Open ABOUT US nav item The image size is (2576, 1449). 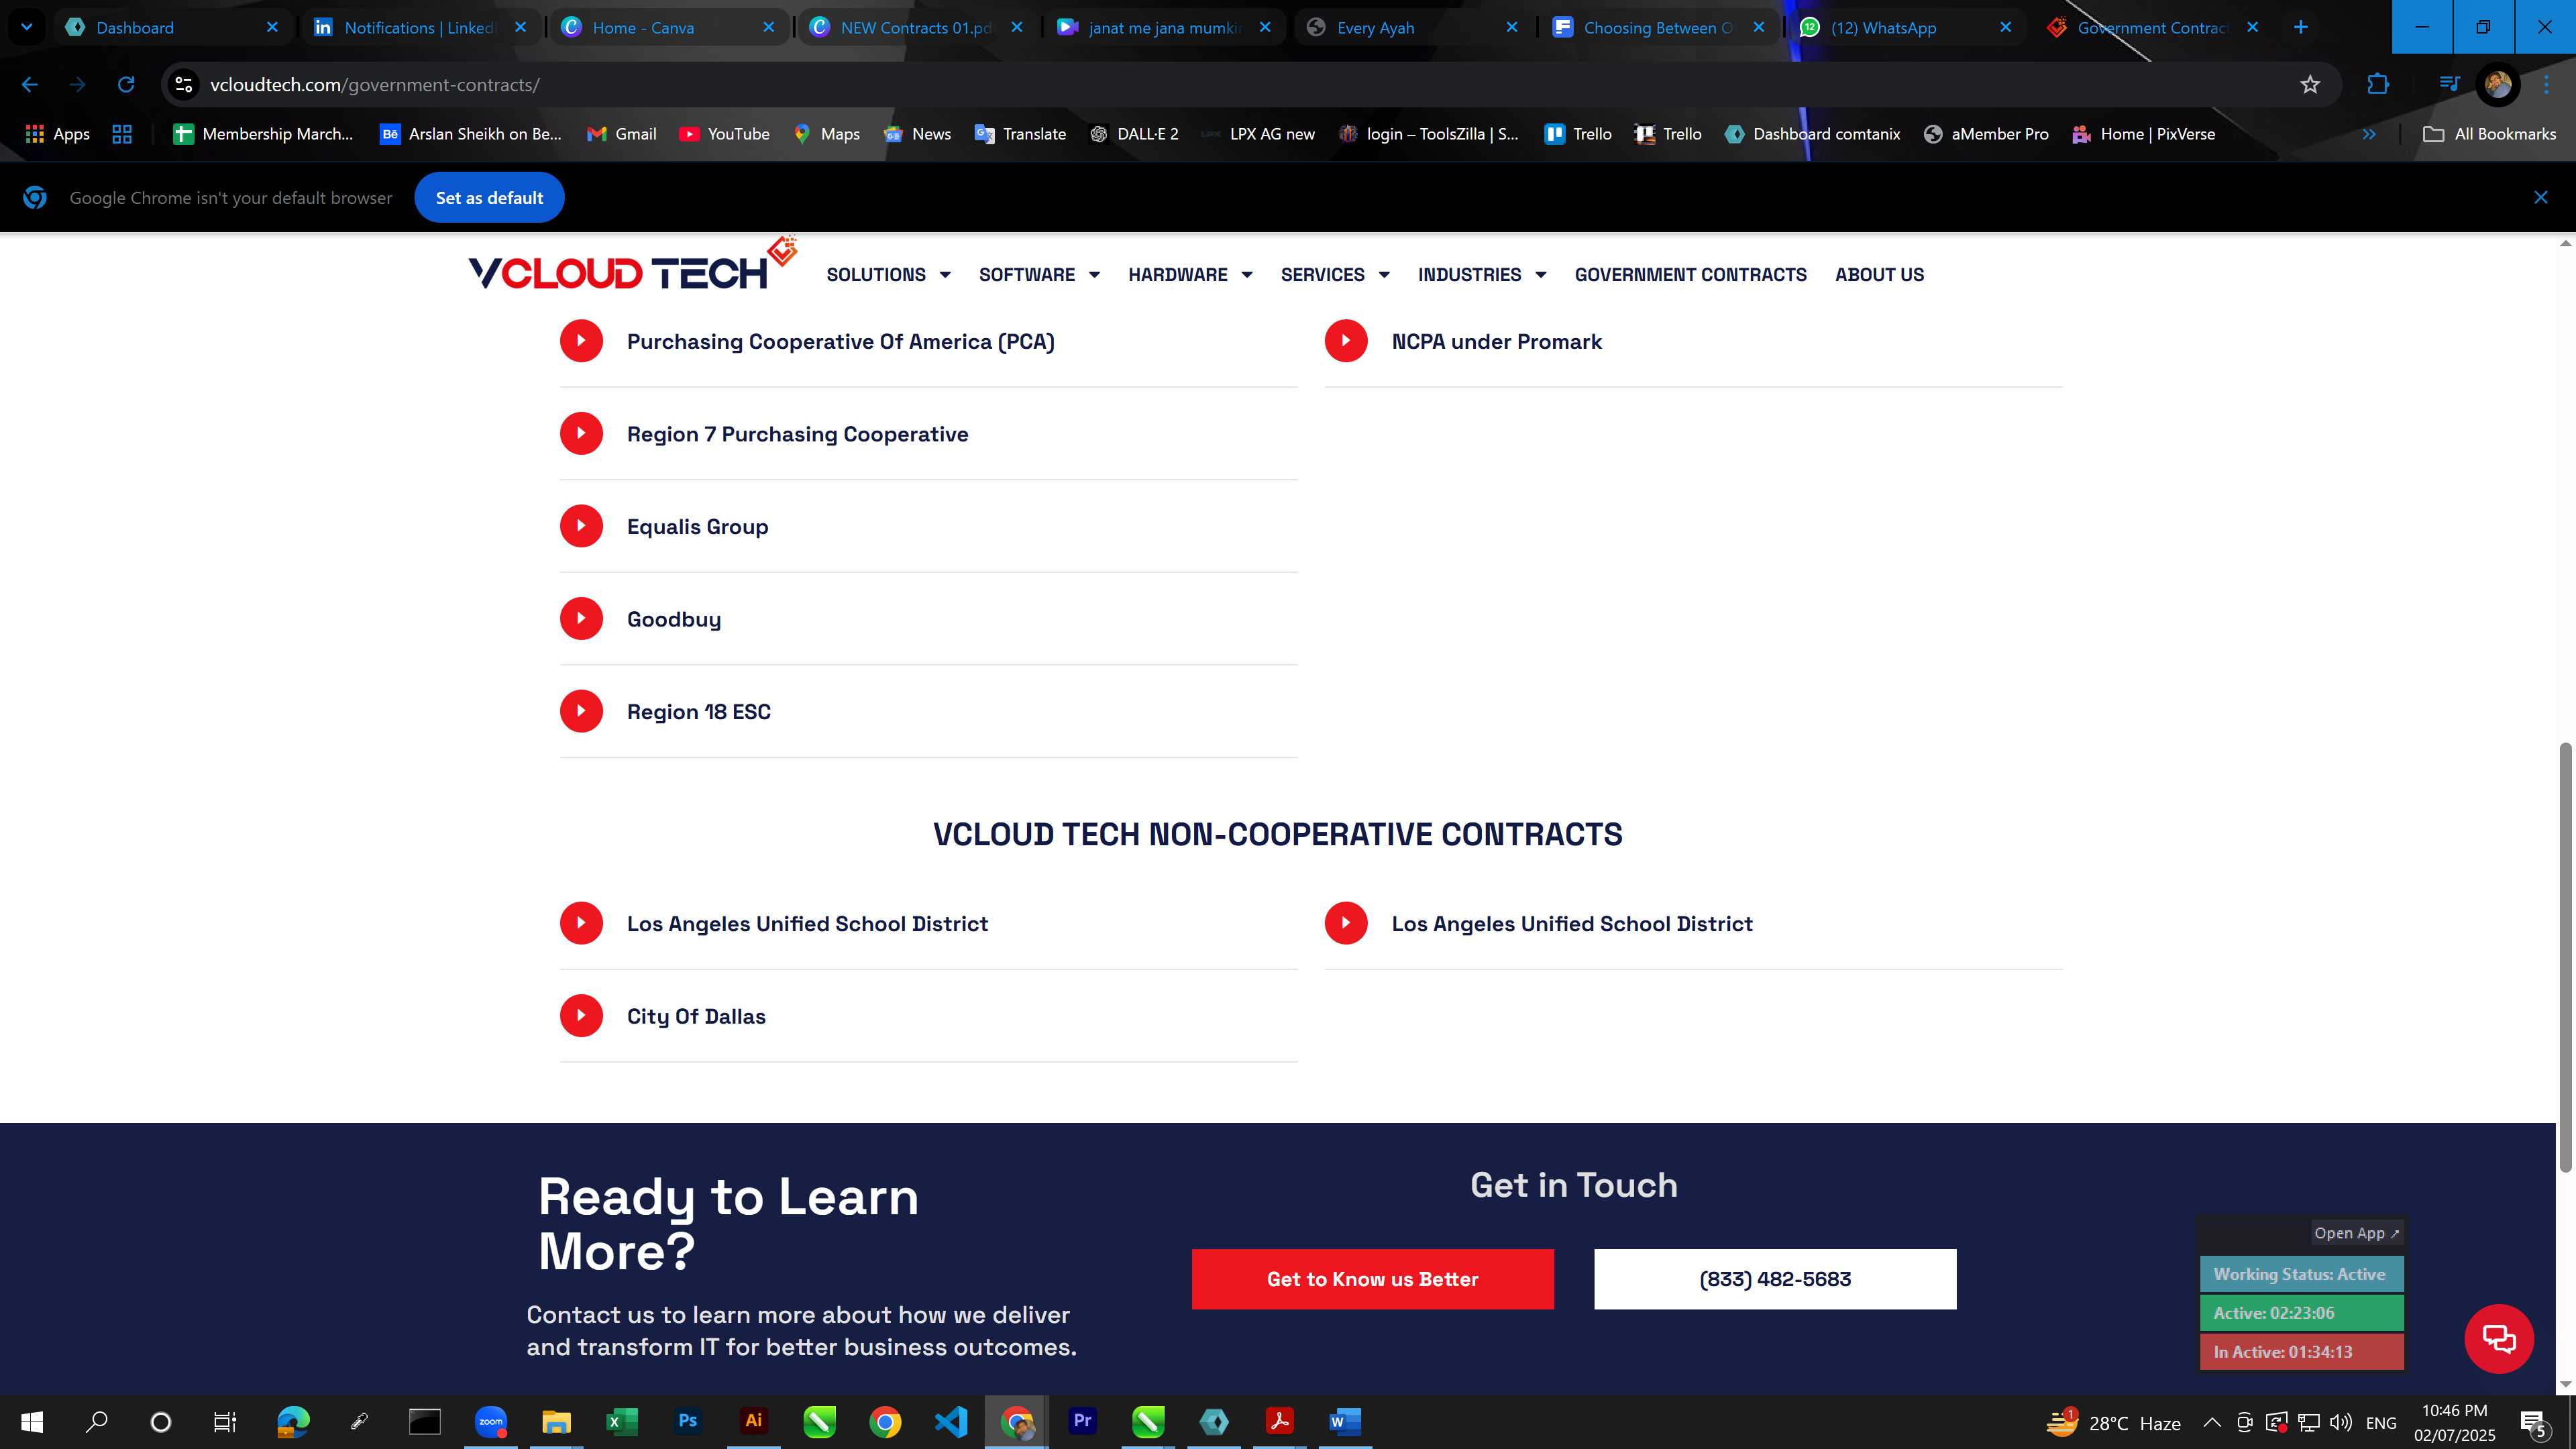[x=1879, y=274]
